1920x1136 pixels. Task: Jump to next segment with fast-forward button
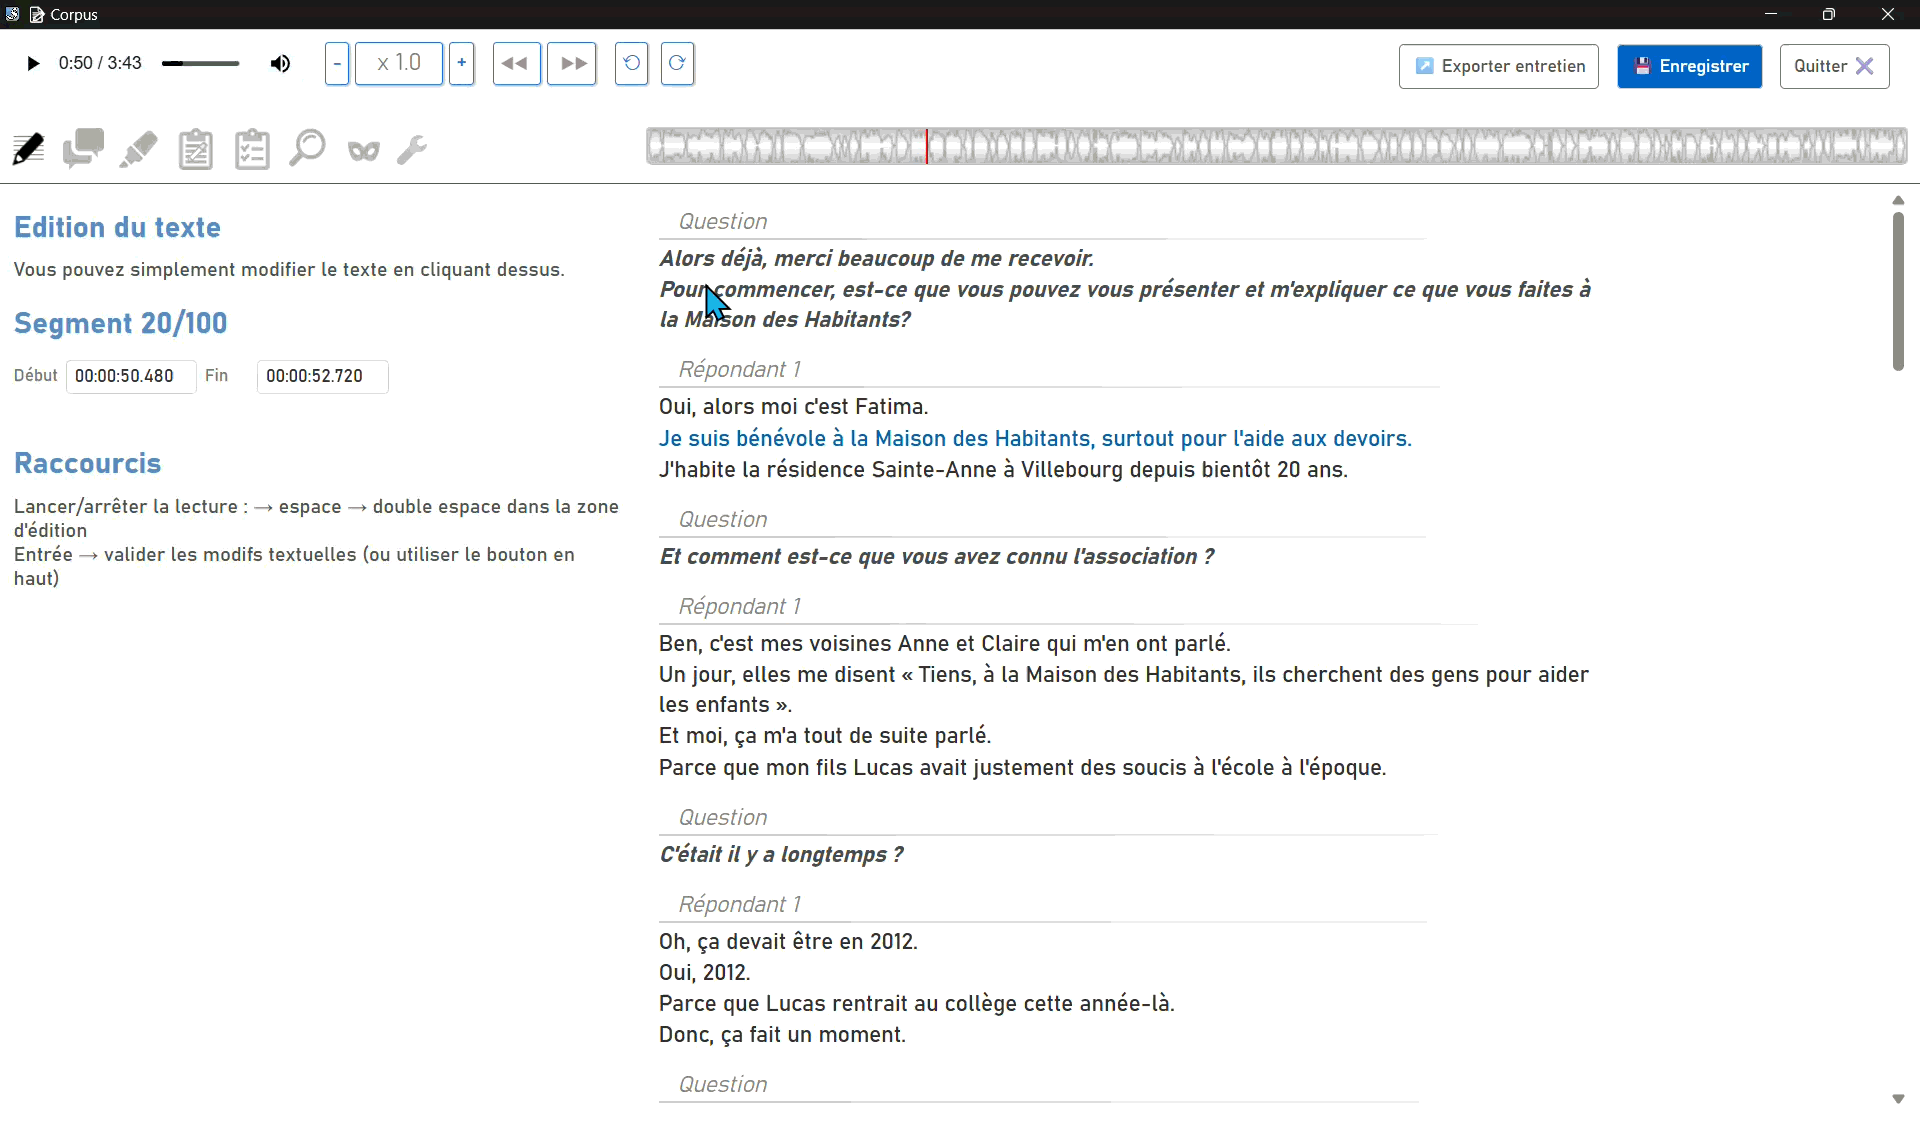(572, 64)
